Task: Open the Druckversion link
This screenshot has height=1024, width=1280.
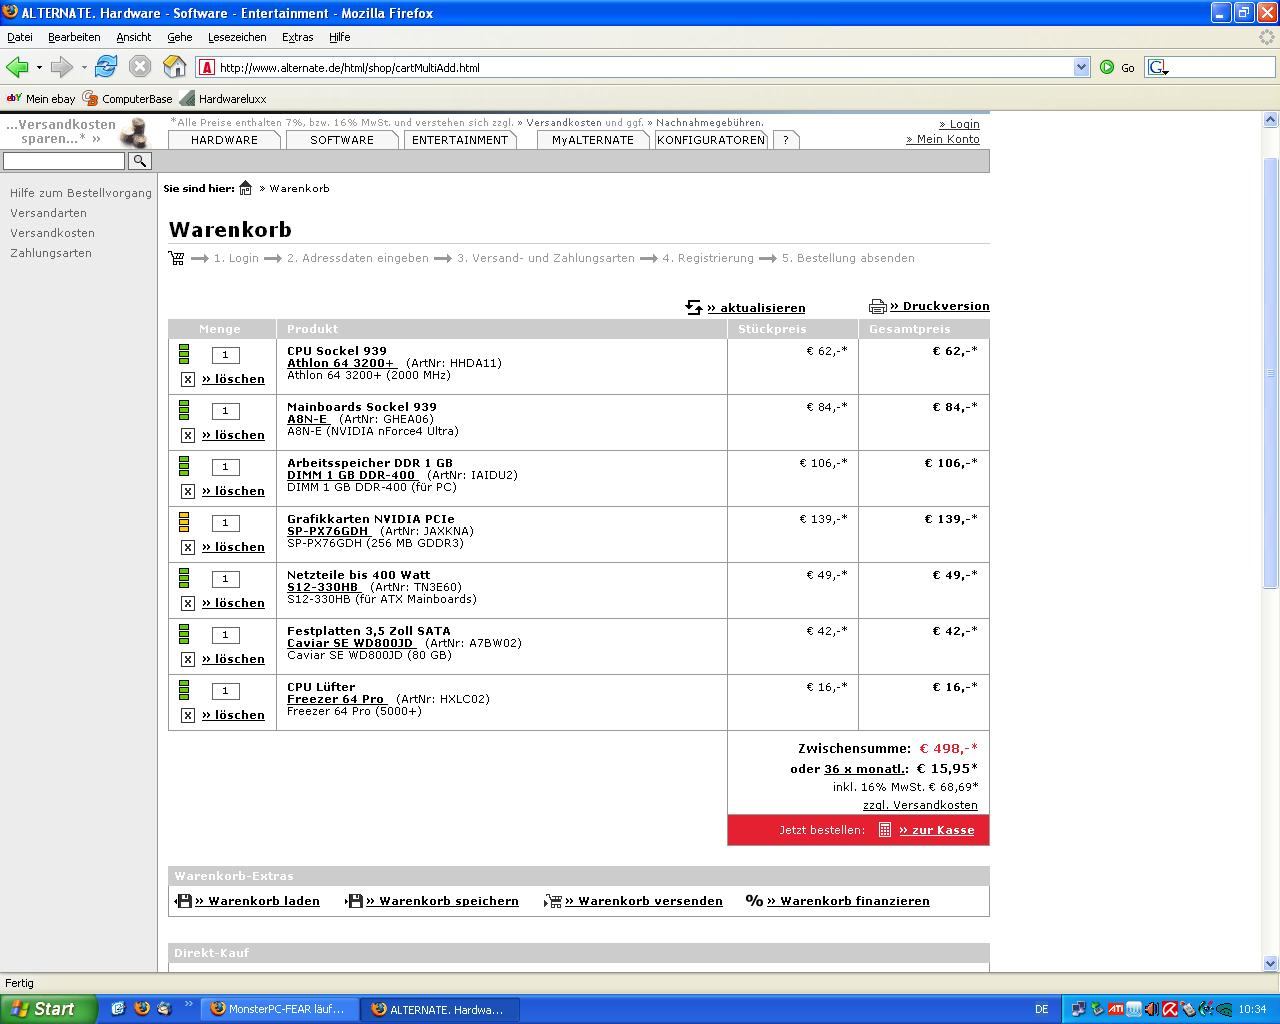Action: (x=940, y=306)
